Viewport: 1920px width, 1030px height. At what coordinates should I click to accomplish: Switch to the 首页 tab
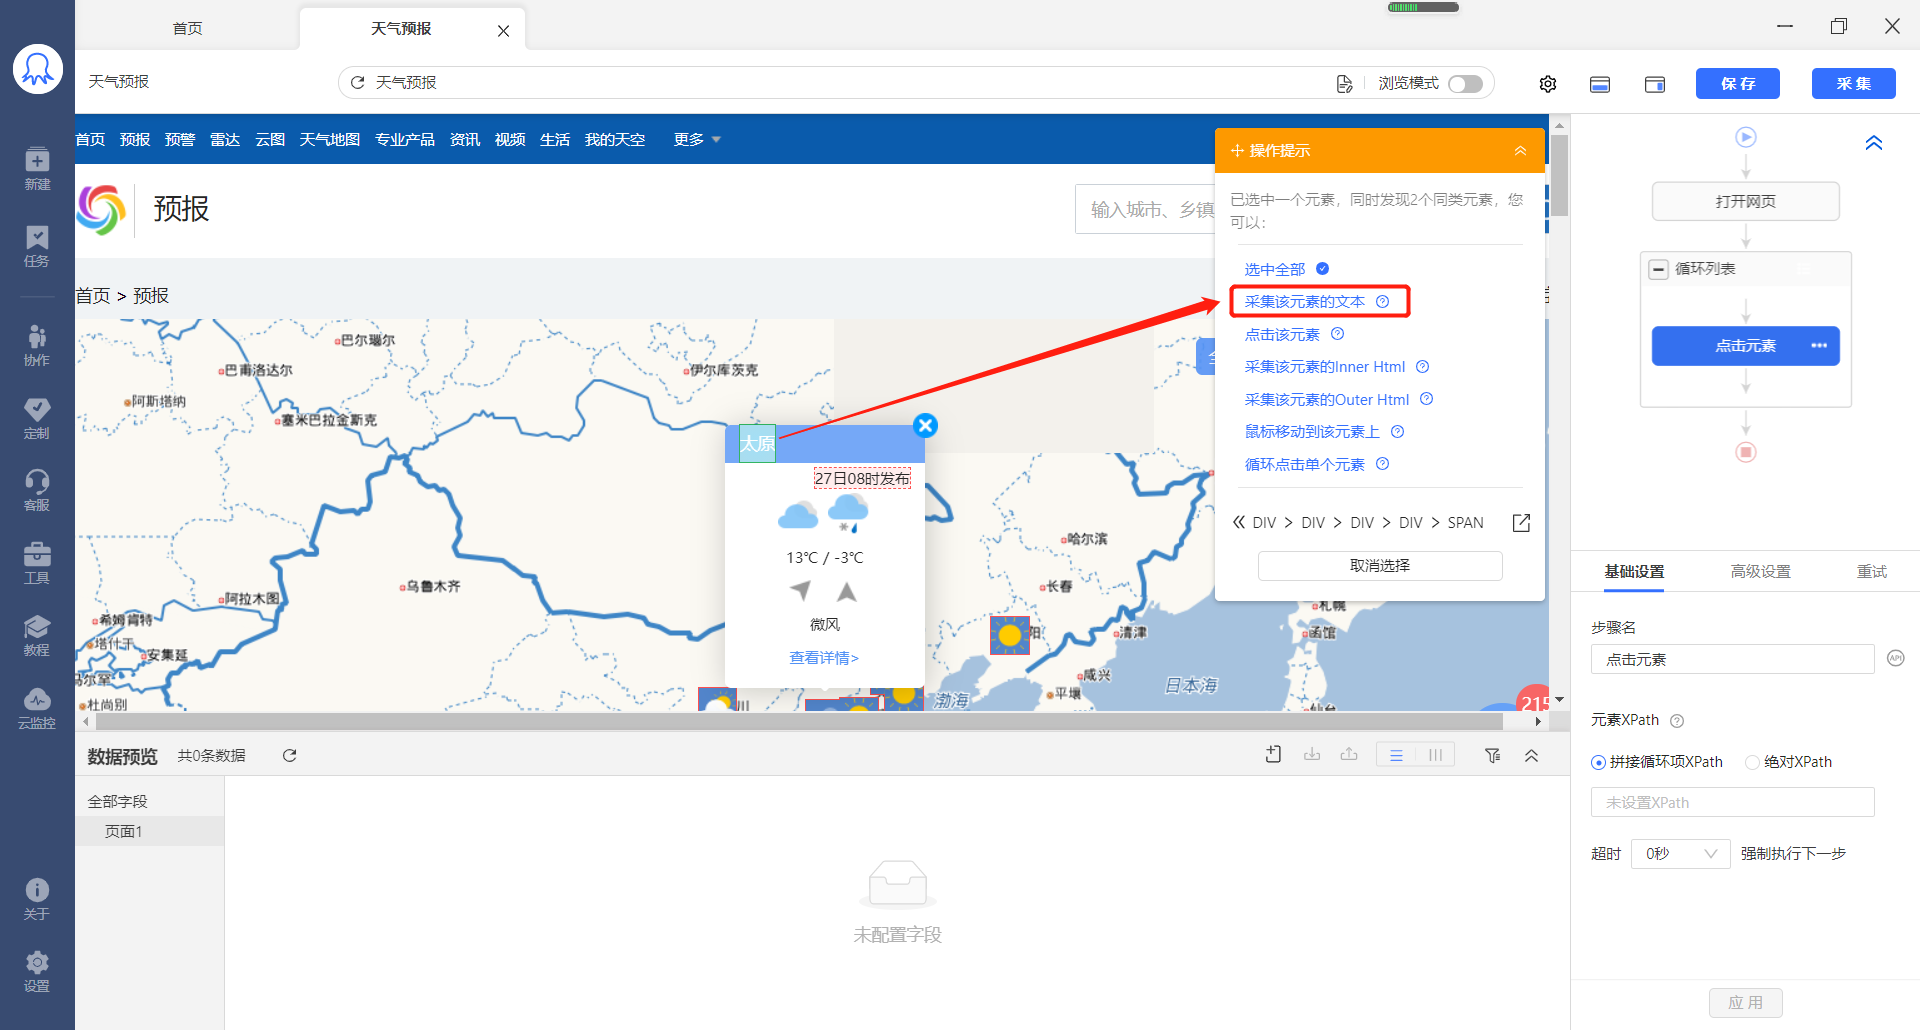pos(188,28)
